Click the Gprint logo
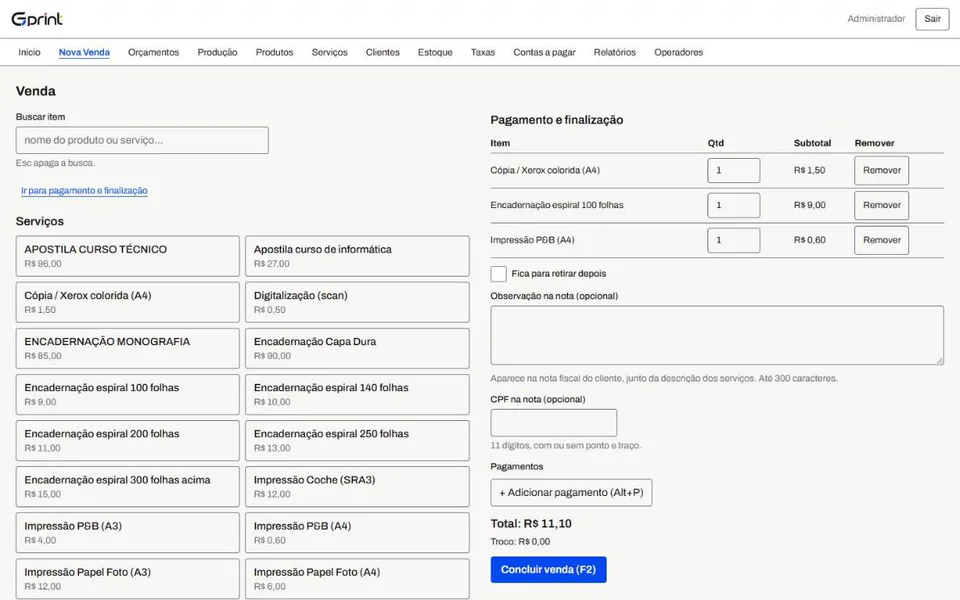The height and width of the screenshot is (600, 960). [x=37, y=19]
